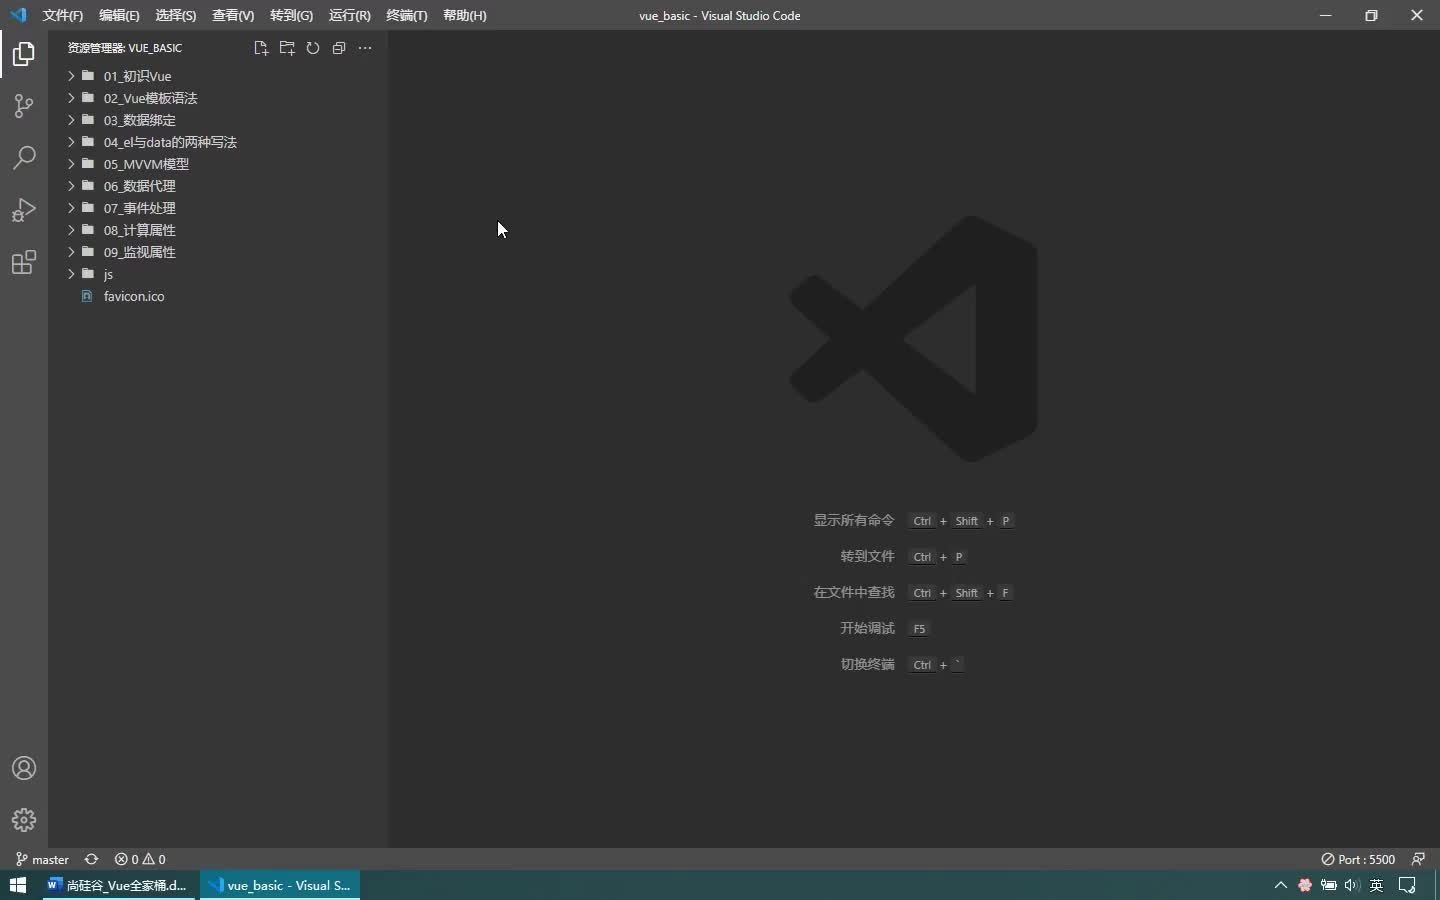Viewport: 1440px width, 900px height.
Task: Click the VS Code logo in title bar
Action: click(18, 15)
